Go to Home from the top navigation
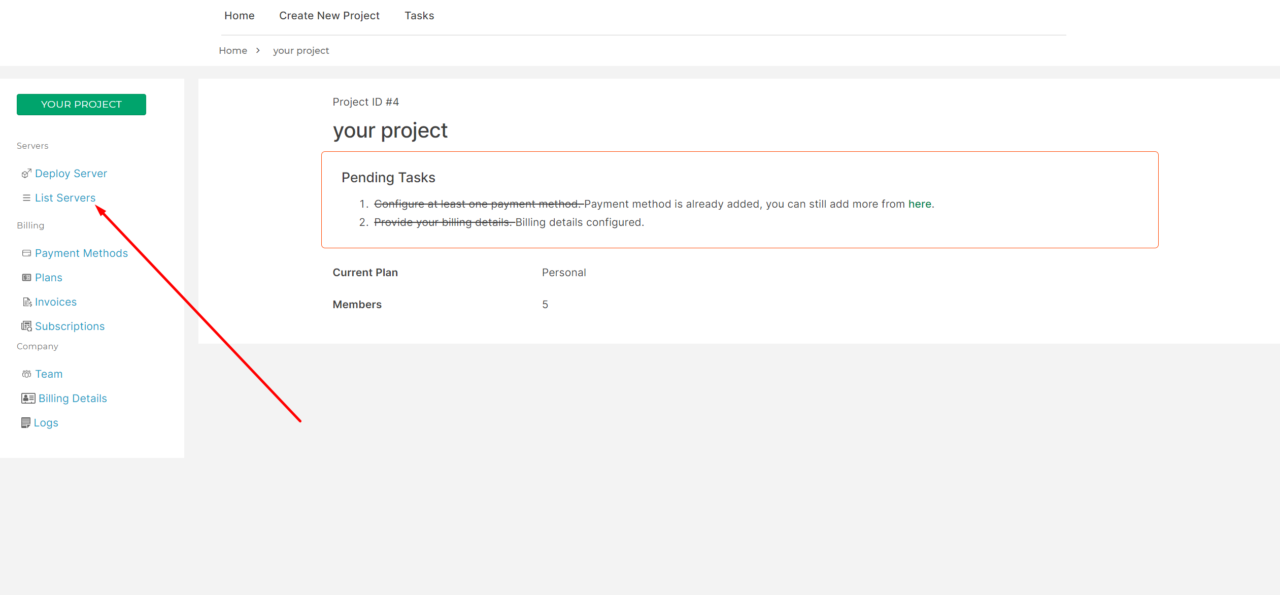 tap(239, 15)
